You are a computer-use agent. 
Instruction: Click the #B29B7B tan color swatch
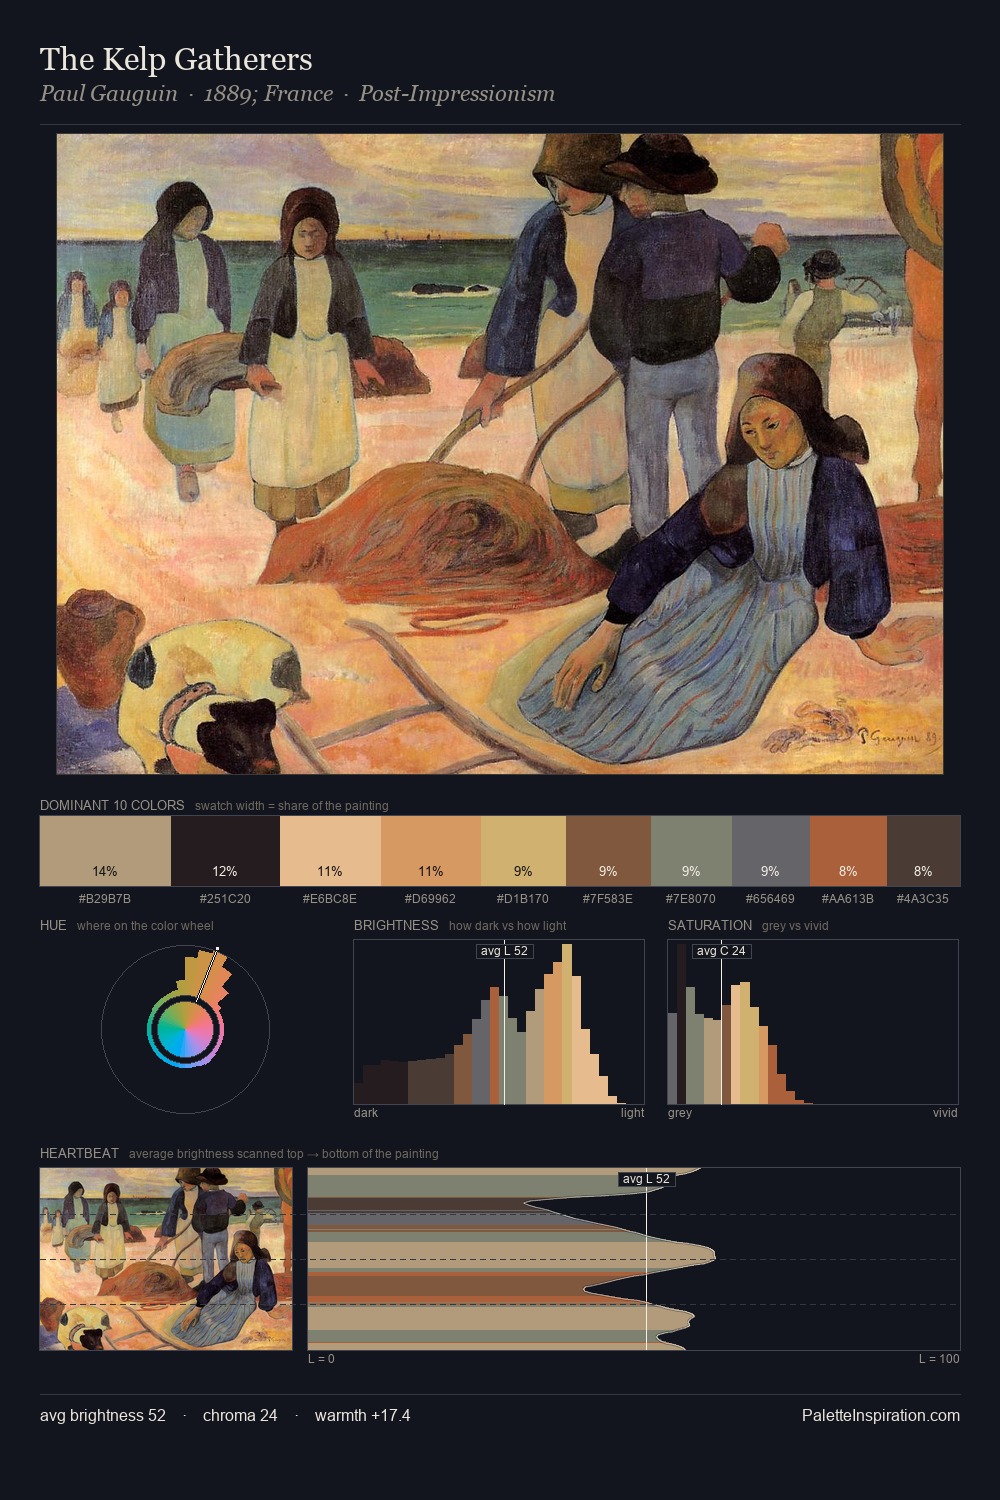pos(105,851)
